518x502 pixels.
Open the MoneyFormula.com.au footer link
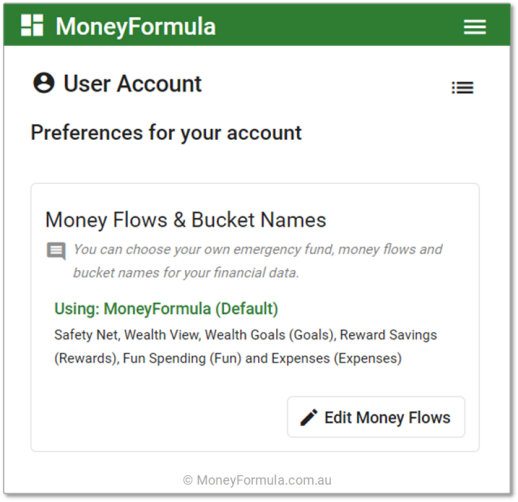[x=257, y=480]
